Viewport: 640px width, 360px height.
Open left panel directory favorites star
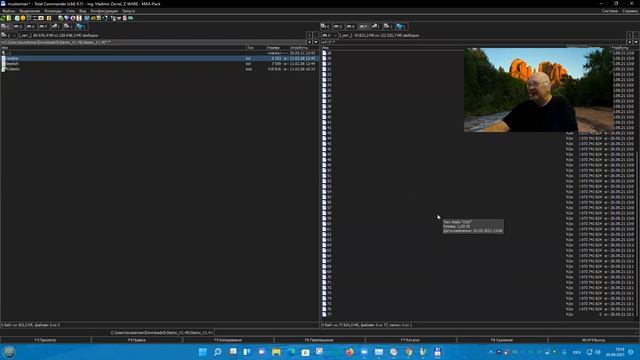click(309, 42)
